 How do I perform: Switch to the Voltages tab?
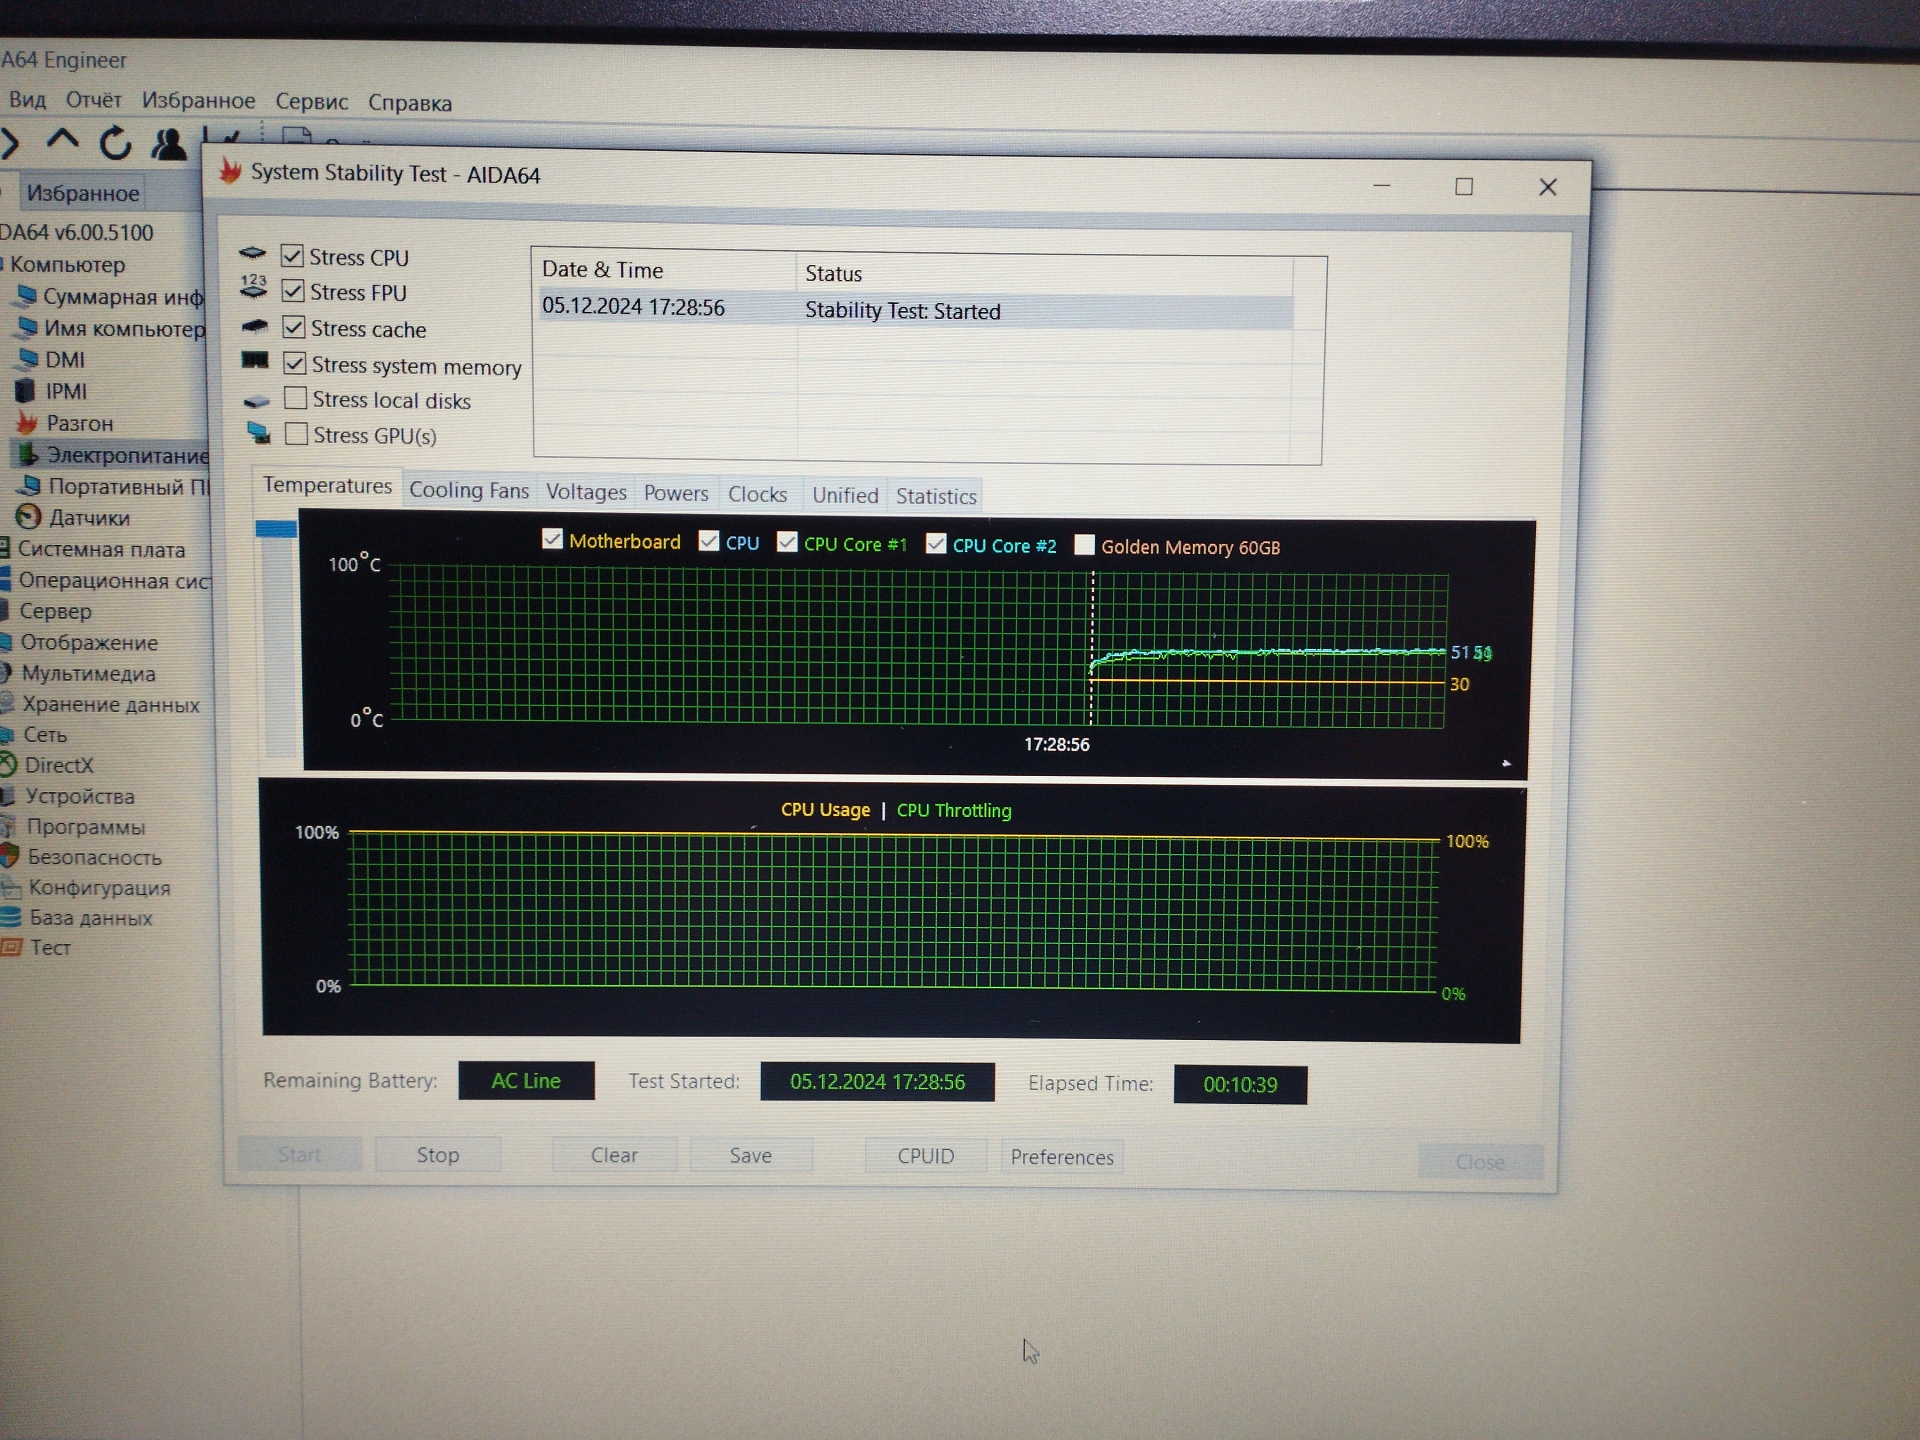click(x=586, y=492)
